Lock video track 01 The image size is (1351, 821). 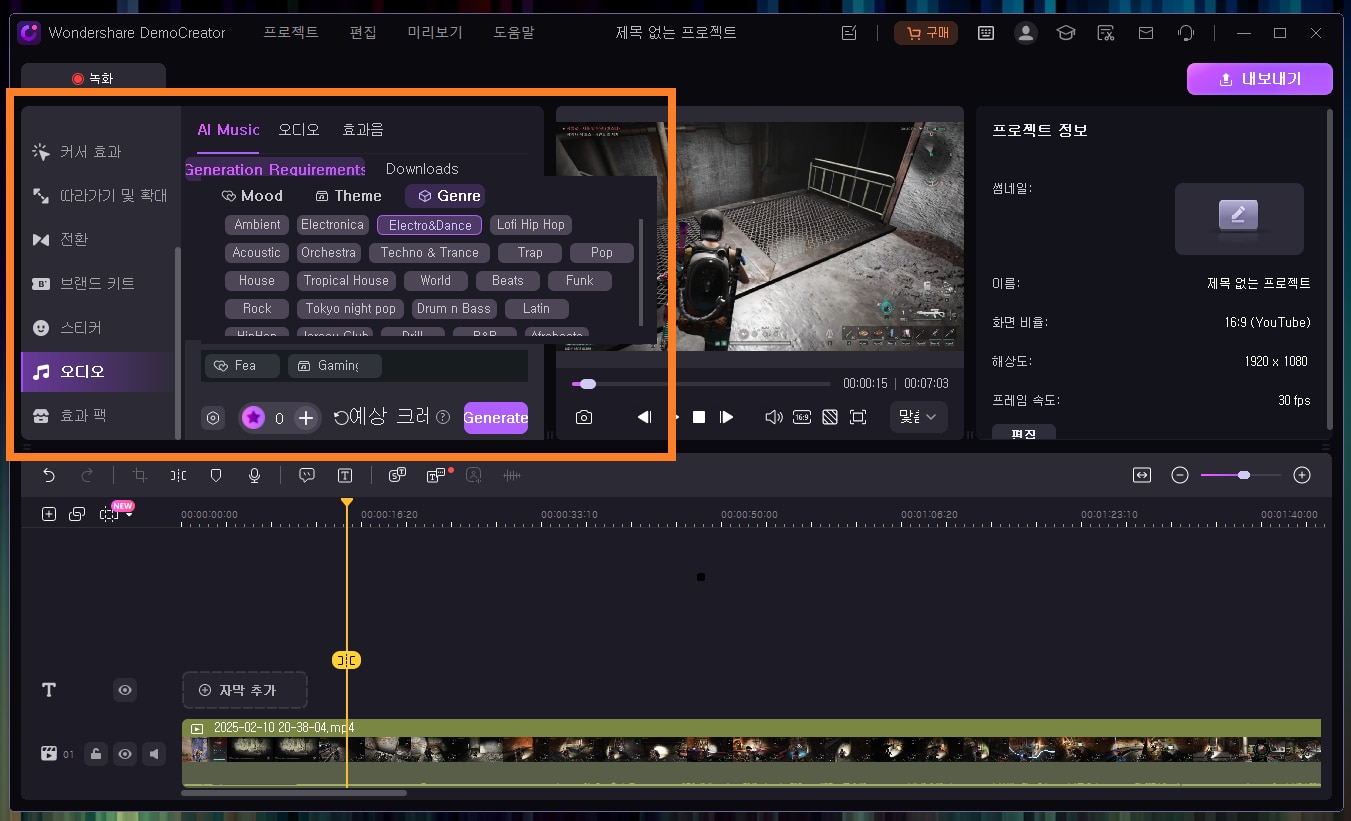[x=96, y=754]
